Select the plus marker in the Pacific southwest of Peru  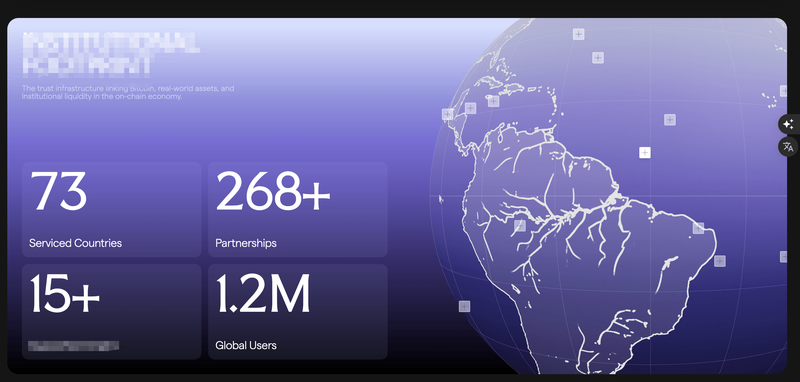pyautogui.click(x=464, y=307)
